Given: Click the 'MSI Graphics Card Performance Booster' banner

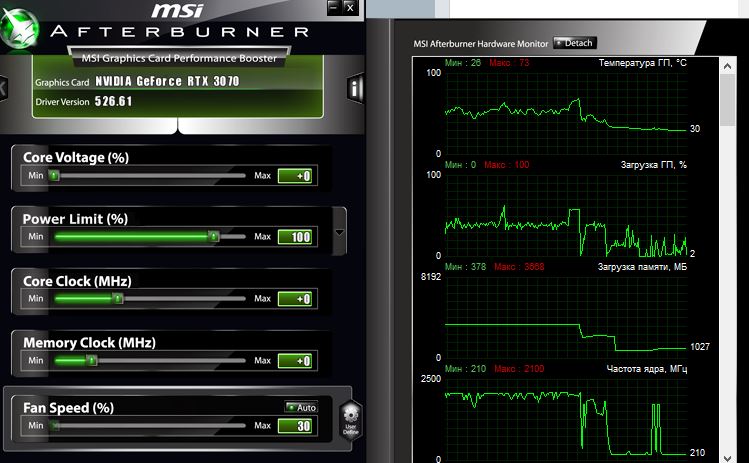Looking at the screenshot, I should click(179, 58).
